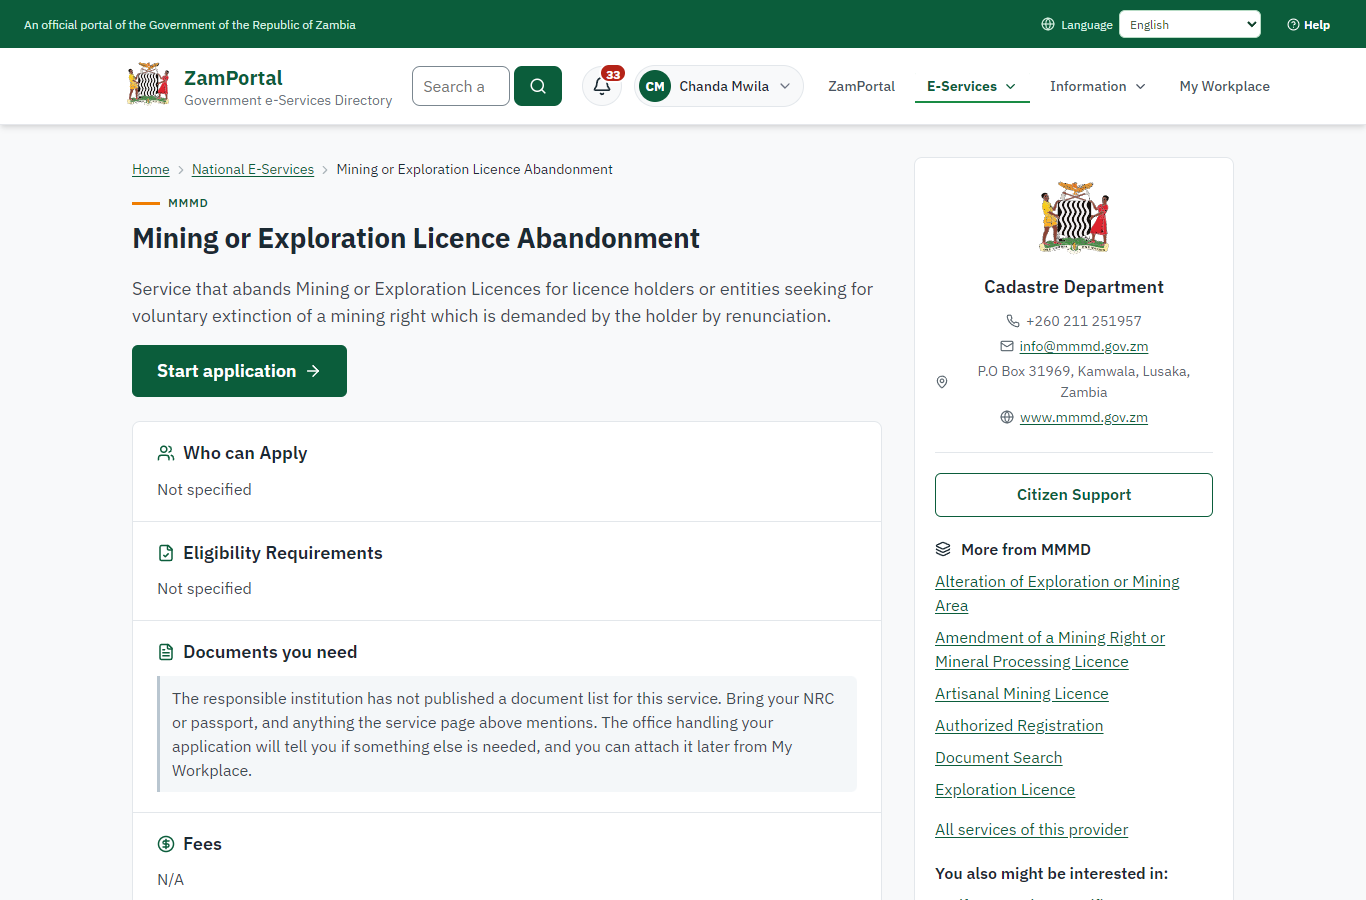Follow the Home breadcrumb link

151,169
